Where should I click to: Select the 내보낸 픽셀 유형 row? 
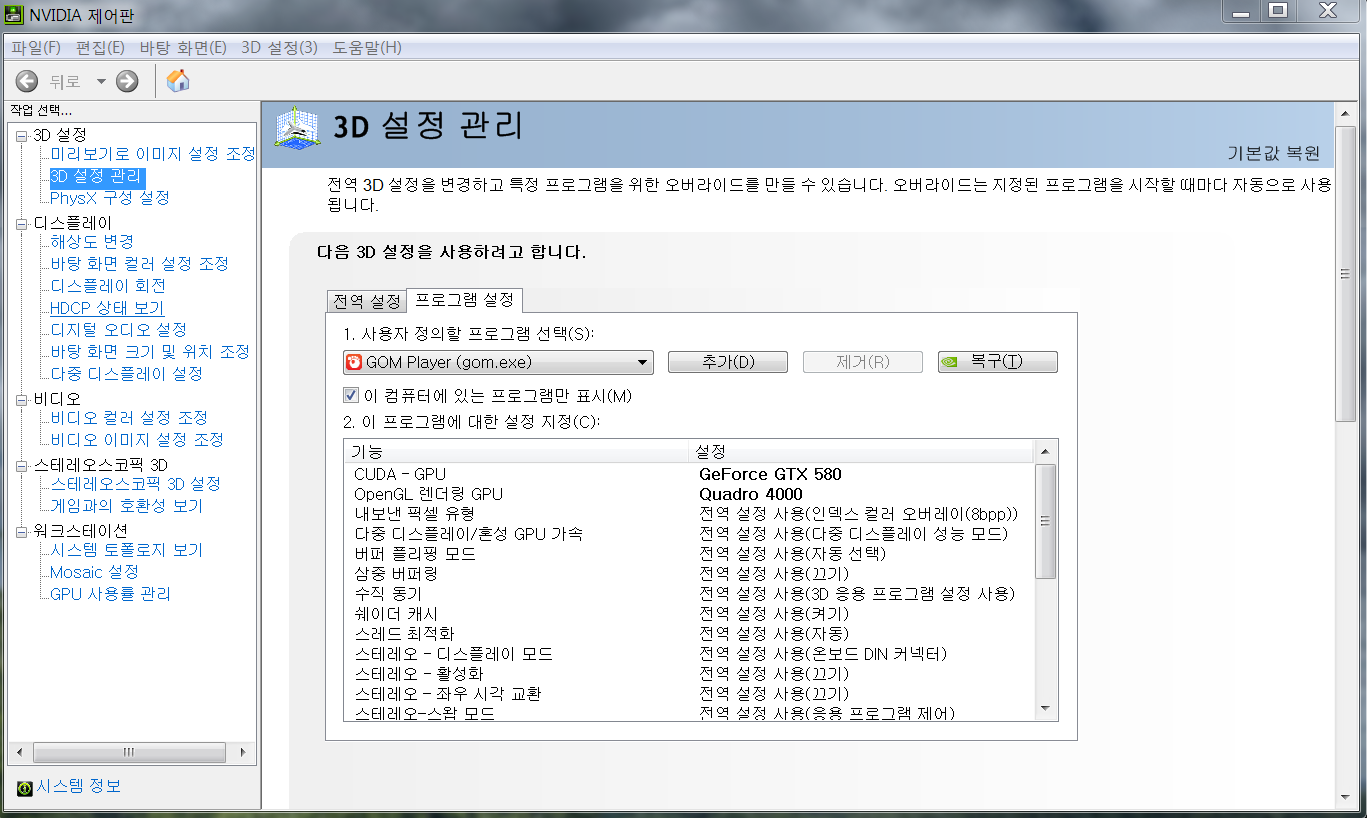pos(688,514)
